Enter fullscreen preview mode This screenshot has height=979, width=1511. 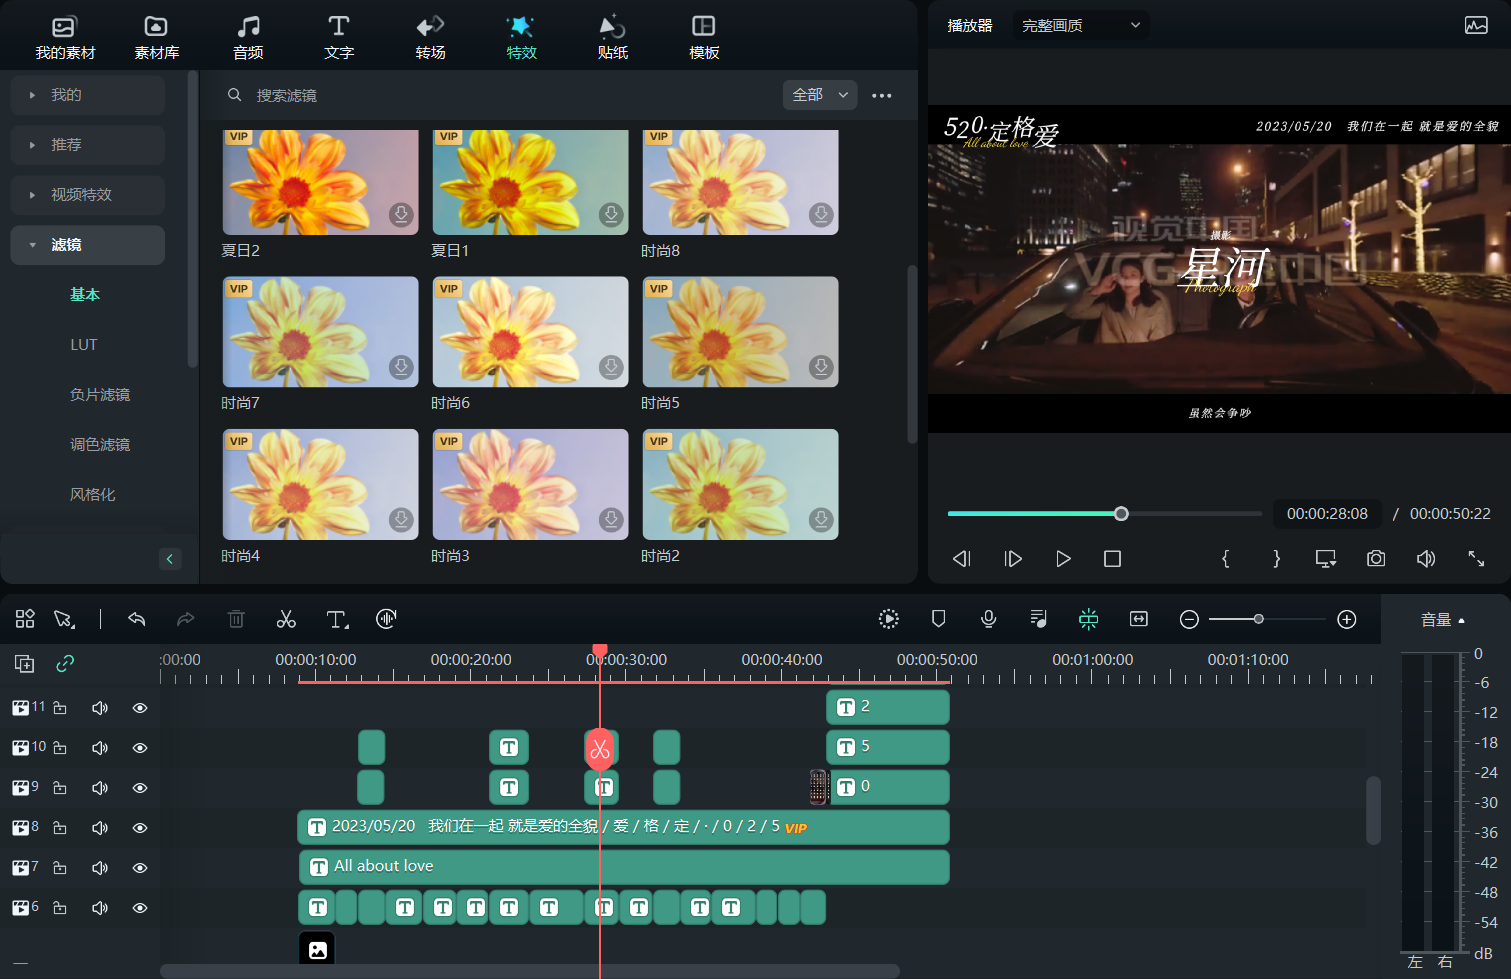pyautogui.click(x=1476, y=559)
